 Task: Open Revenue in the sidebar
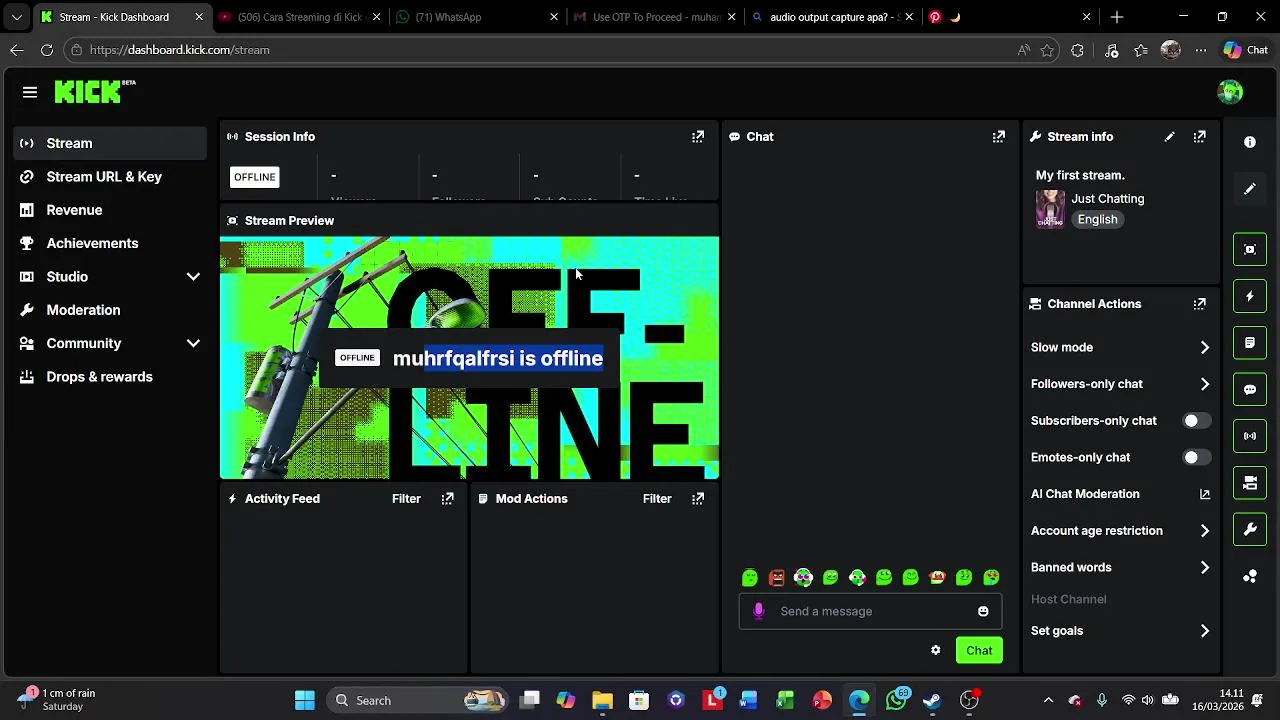[110, 210]
